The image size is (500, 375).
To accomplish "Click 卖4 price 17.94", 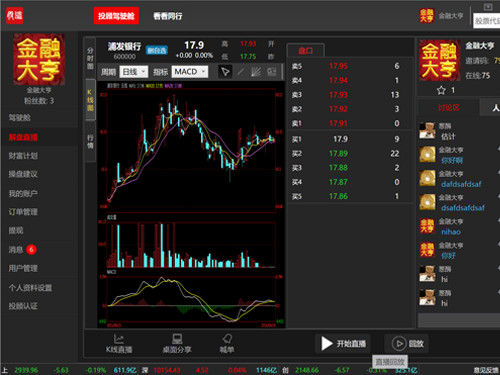I will coord(338,80).
